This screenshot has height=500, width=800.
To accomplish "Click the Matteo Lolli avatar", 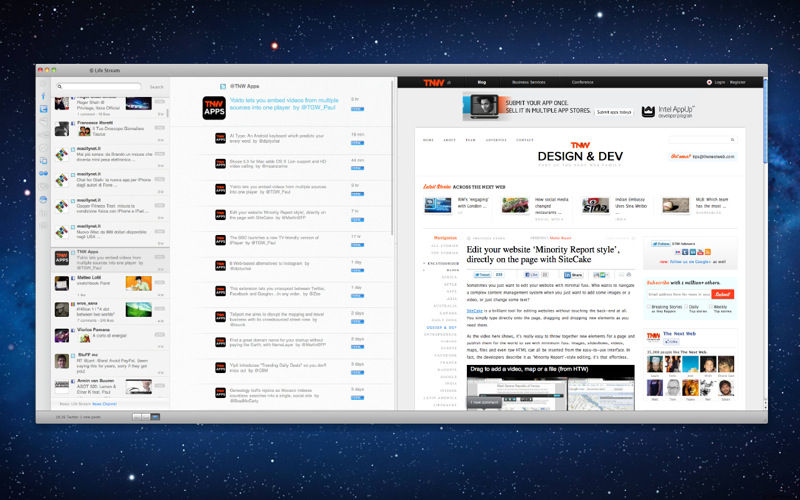I will (x=62, y=283).
